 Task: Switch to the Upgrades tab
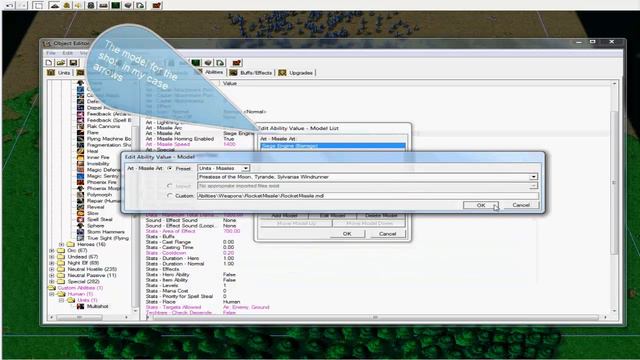[x=296, y=73]
